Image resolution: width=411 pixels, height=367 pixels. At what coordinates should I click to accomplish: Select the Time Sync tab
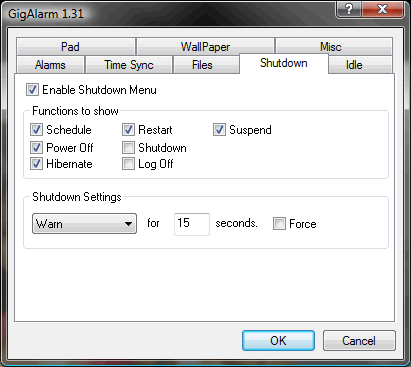[129, 65]
